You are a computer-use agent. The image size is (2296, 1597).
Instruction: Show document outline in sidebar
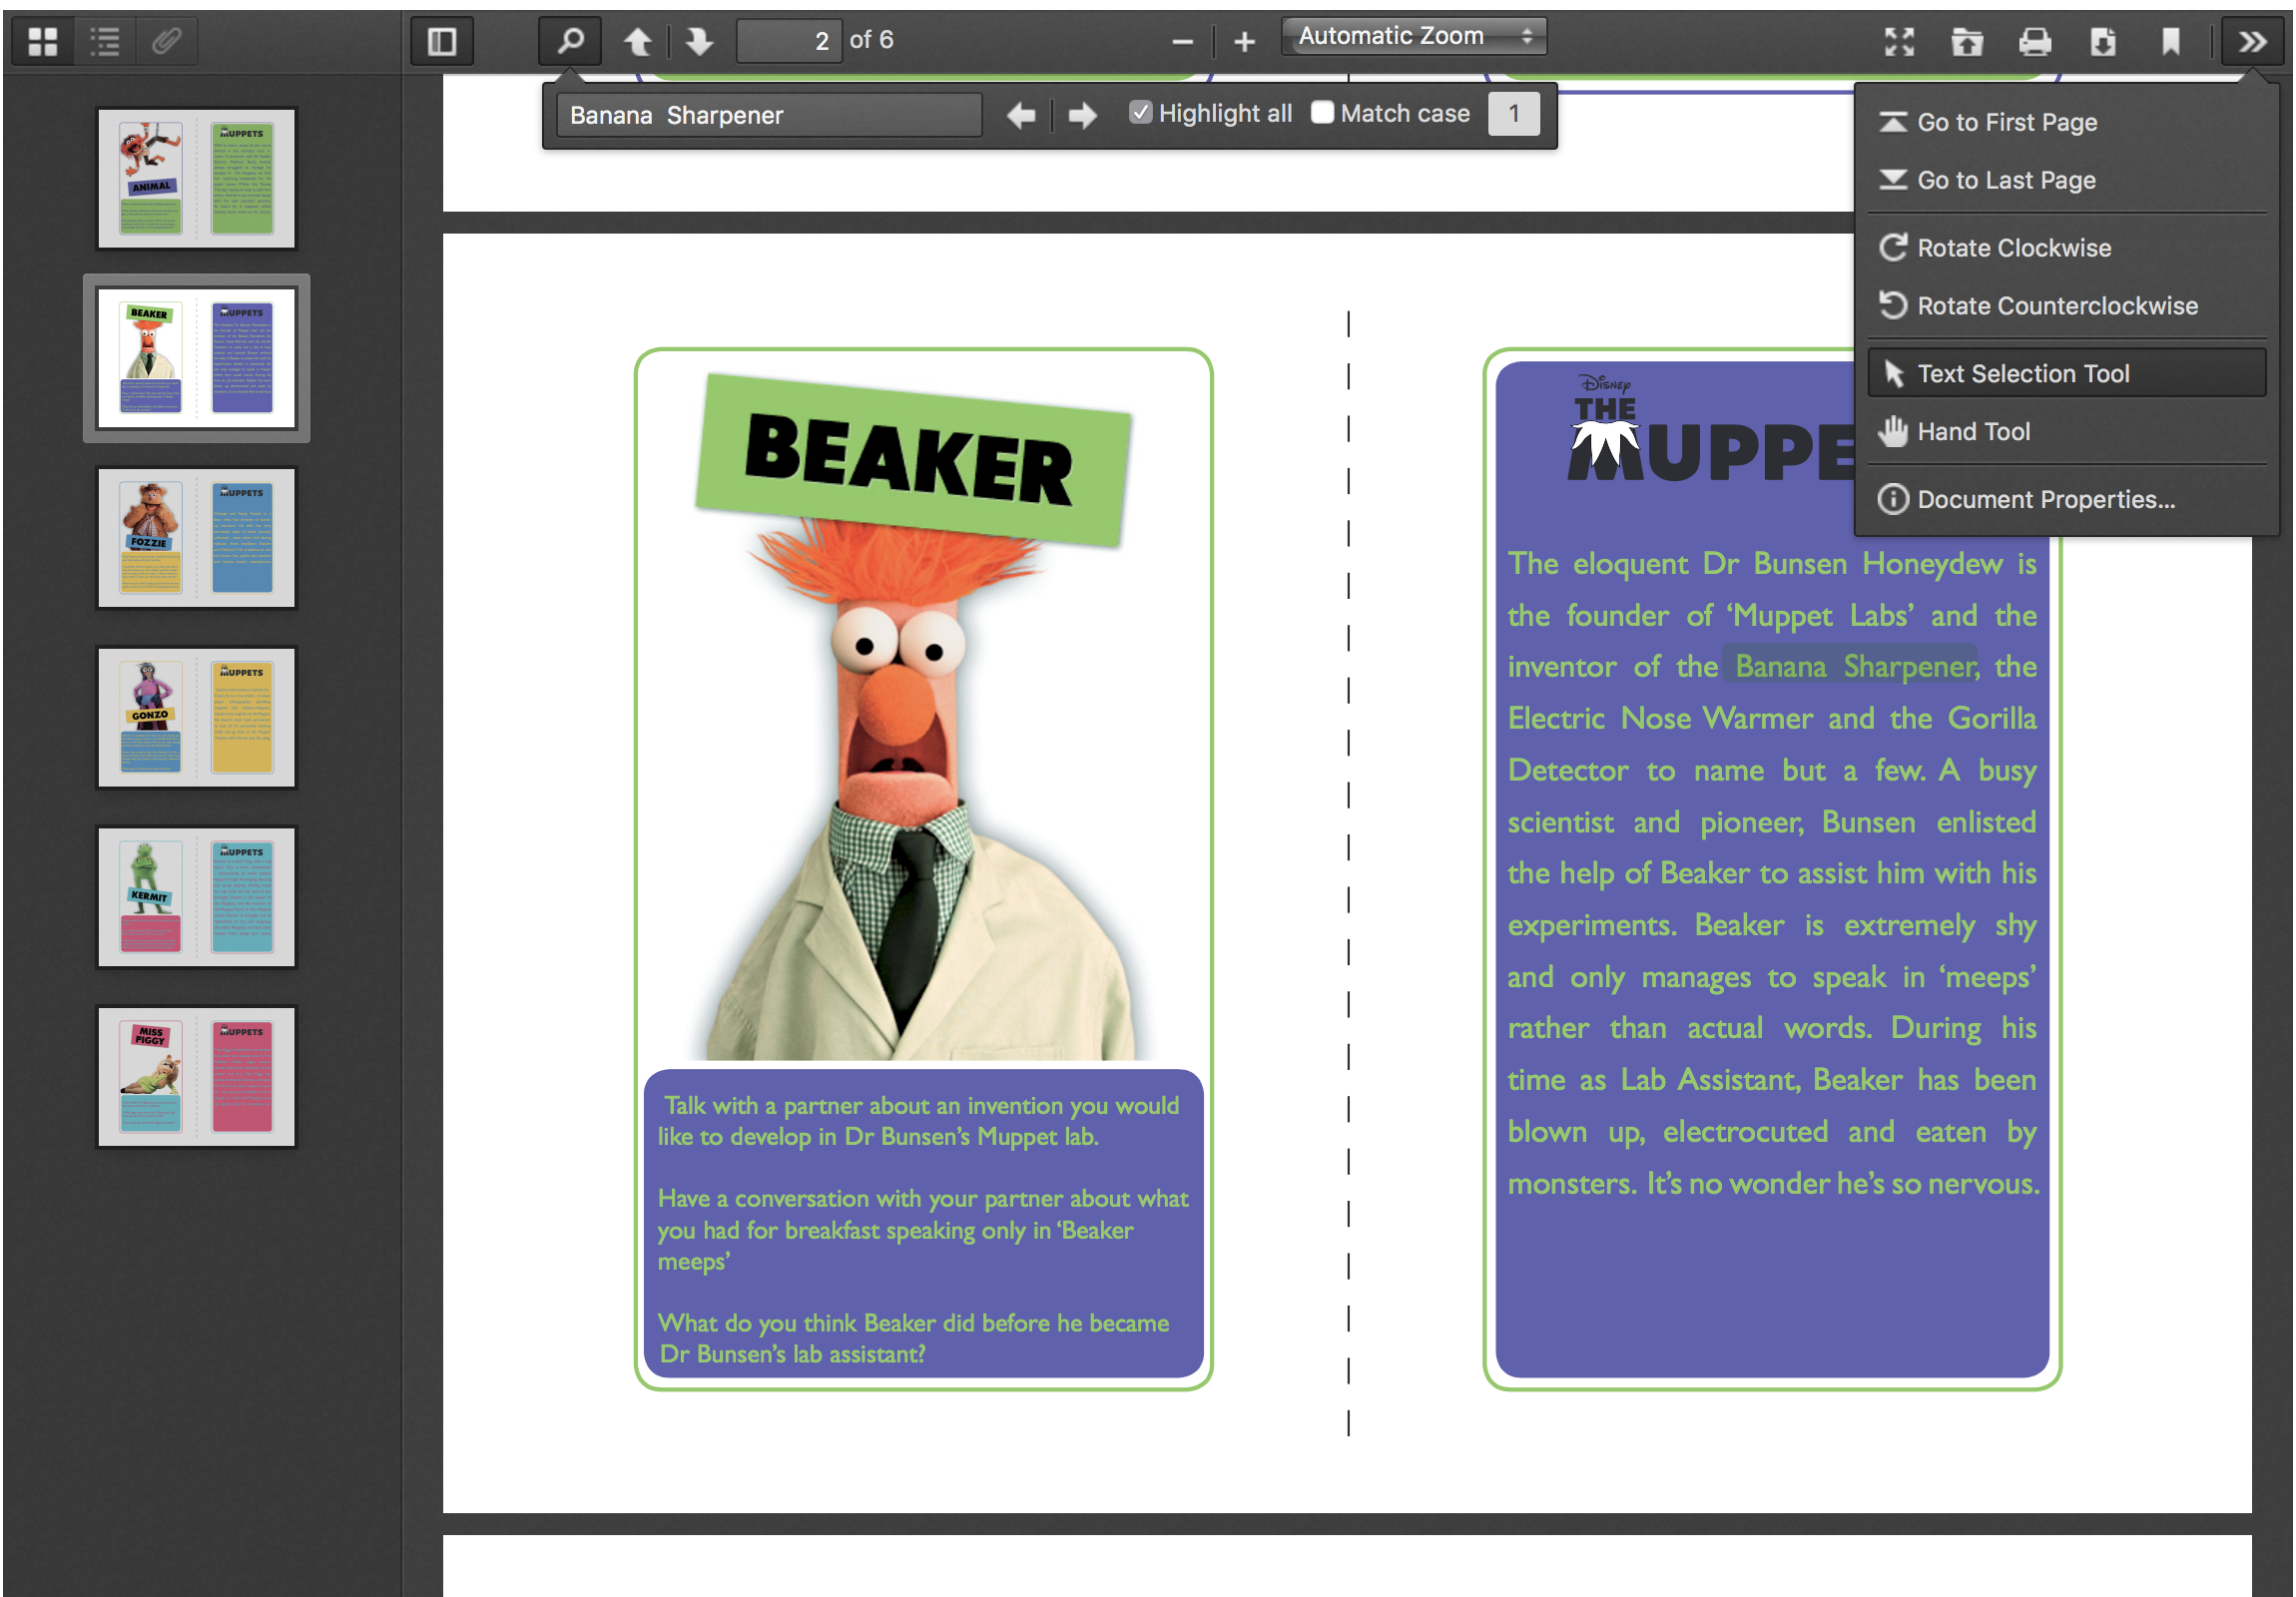click(x=104, y=41)
